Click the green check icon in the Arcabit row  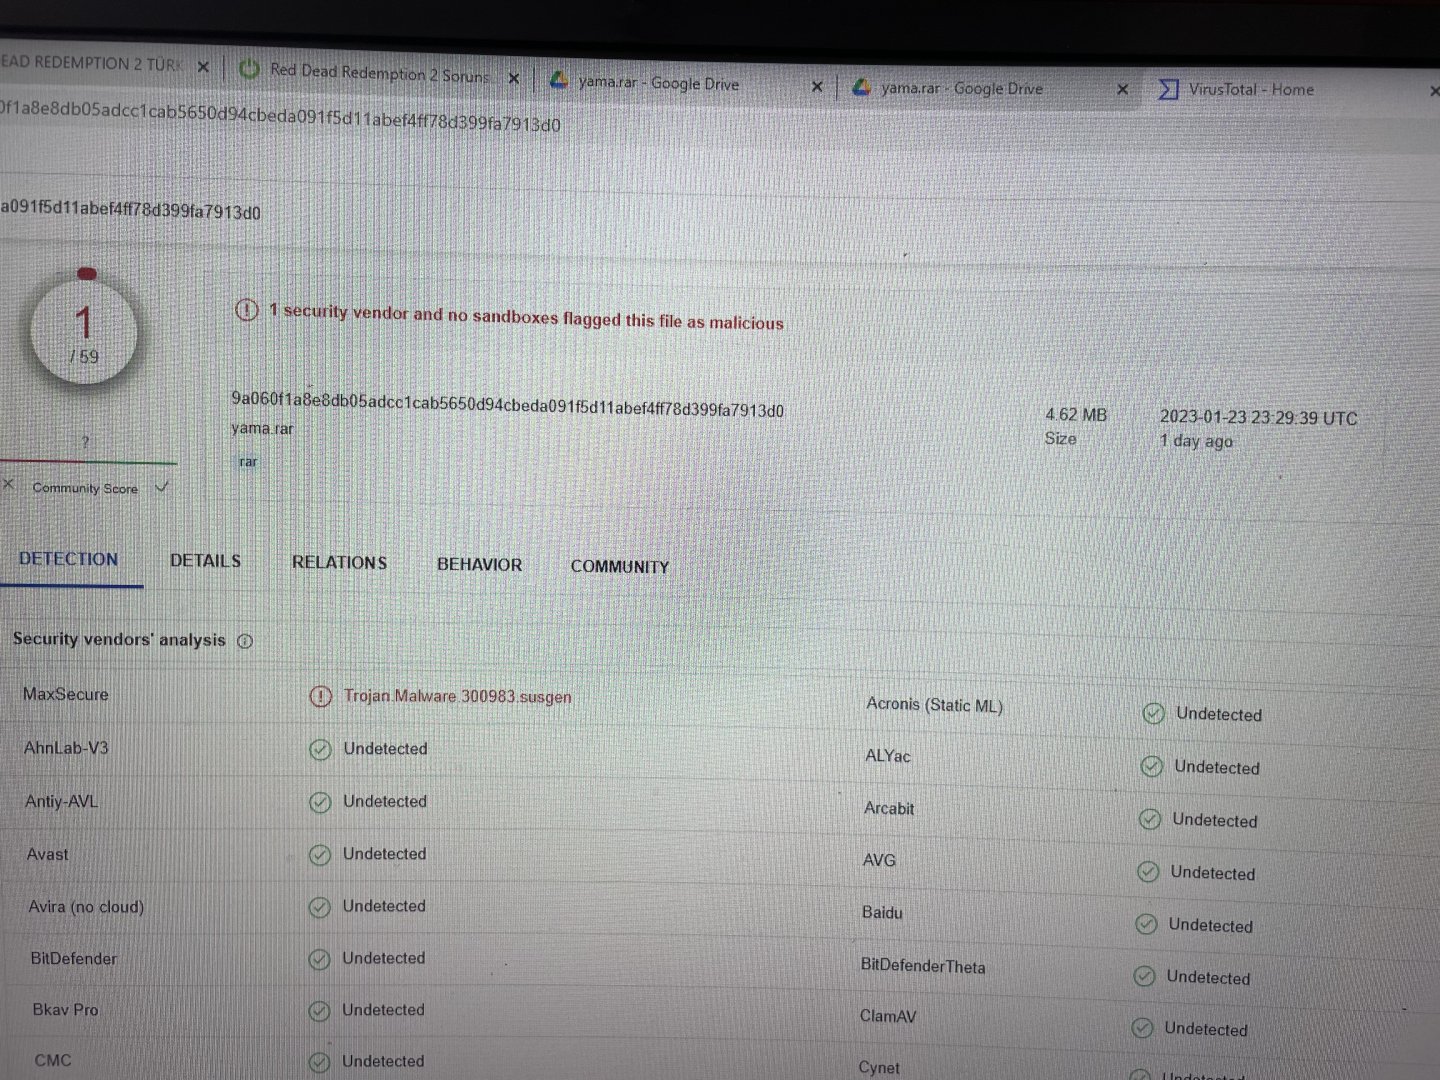click(1150, 819)
